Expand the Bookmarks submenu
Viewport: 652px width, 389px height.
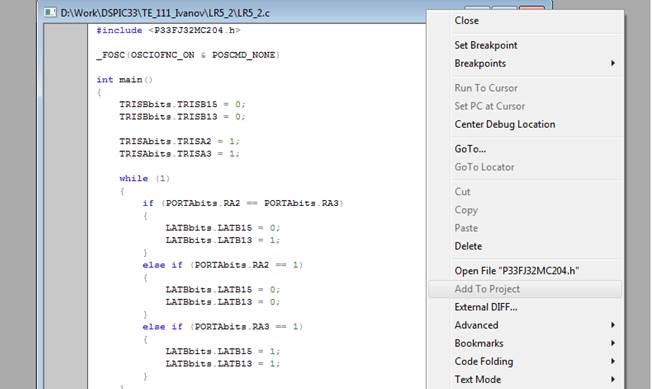coord(526,343)
